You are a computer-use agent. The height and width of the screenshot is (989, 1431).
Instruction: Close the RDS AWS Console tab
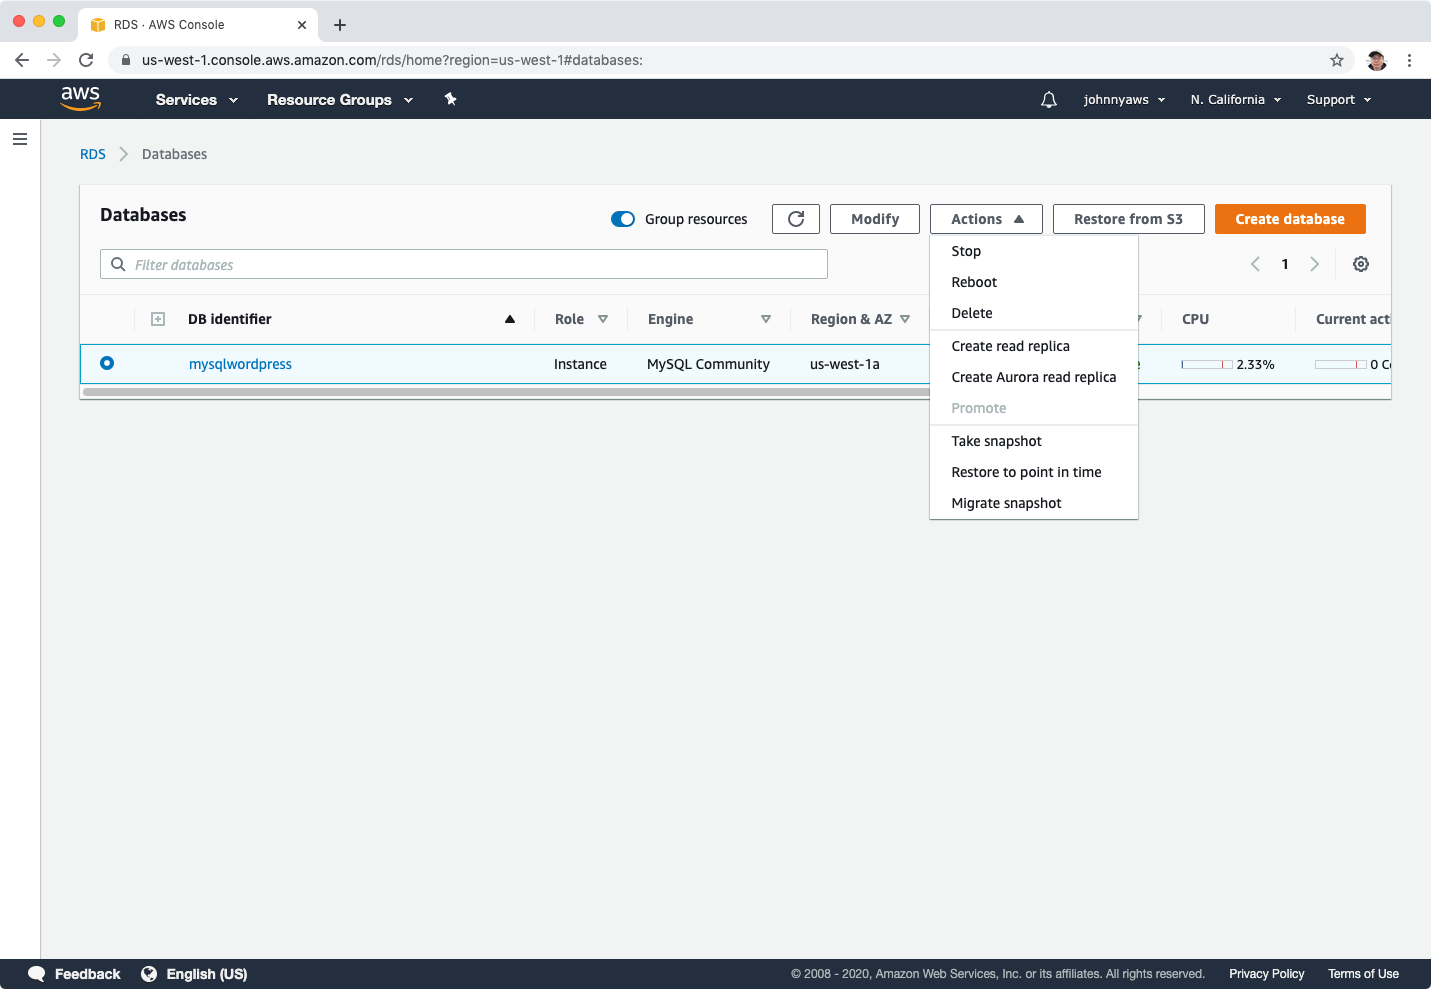pos(302,25)
